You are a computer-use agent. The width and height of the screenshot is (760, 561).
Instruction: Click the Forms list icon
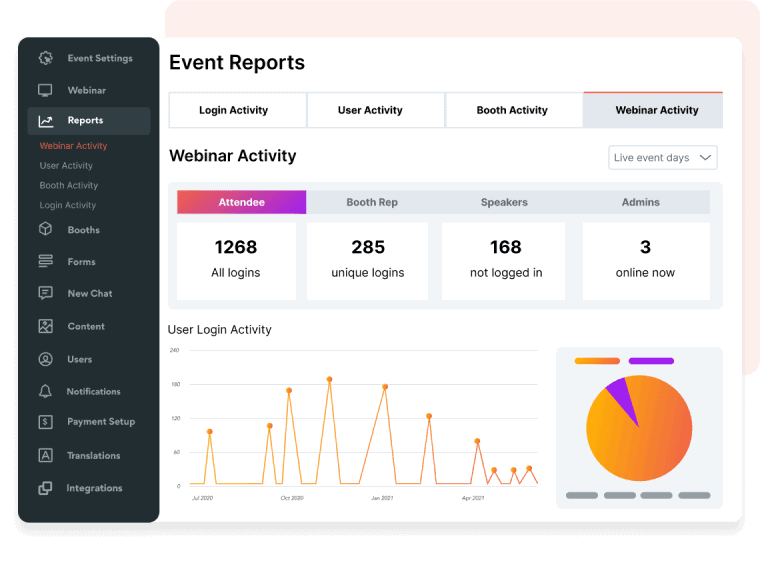pos(45,262)
